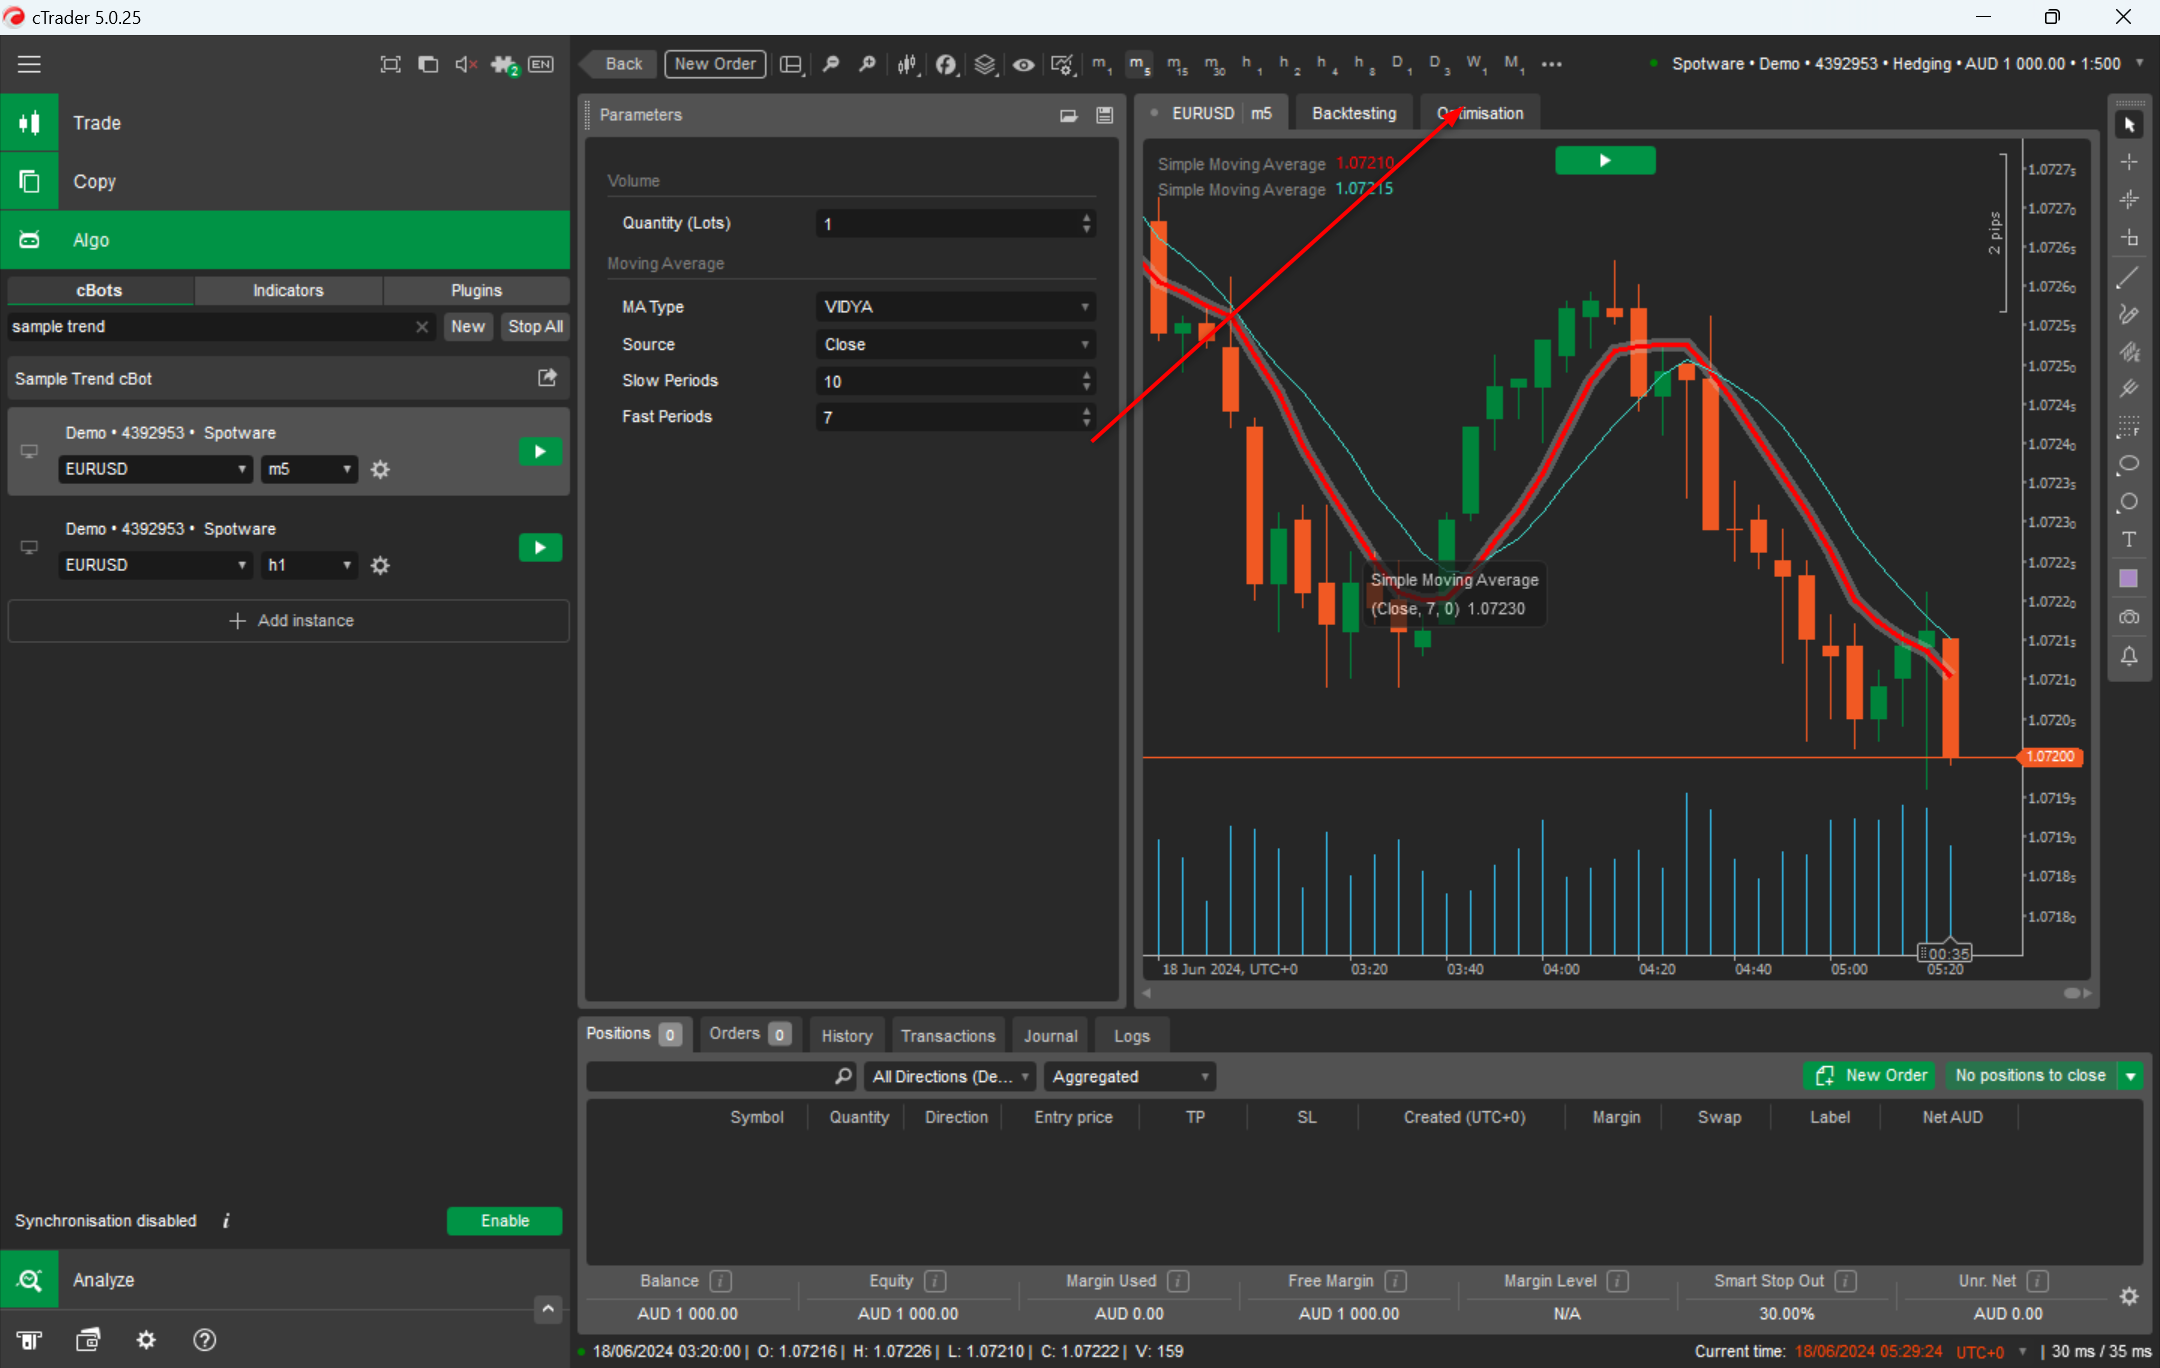This screenshot has height=1368, width=2160.
Task: Start the m5 EURUSD cBot instance
Action: 540,452
